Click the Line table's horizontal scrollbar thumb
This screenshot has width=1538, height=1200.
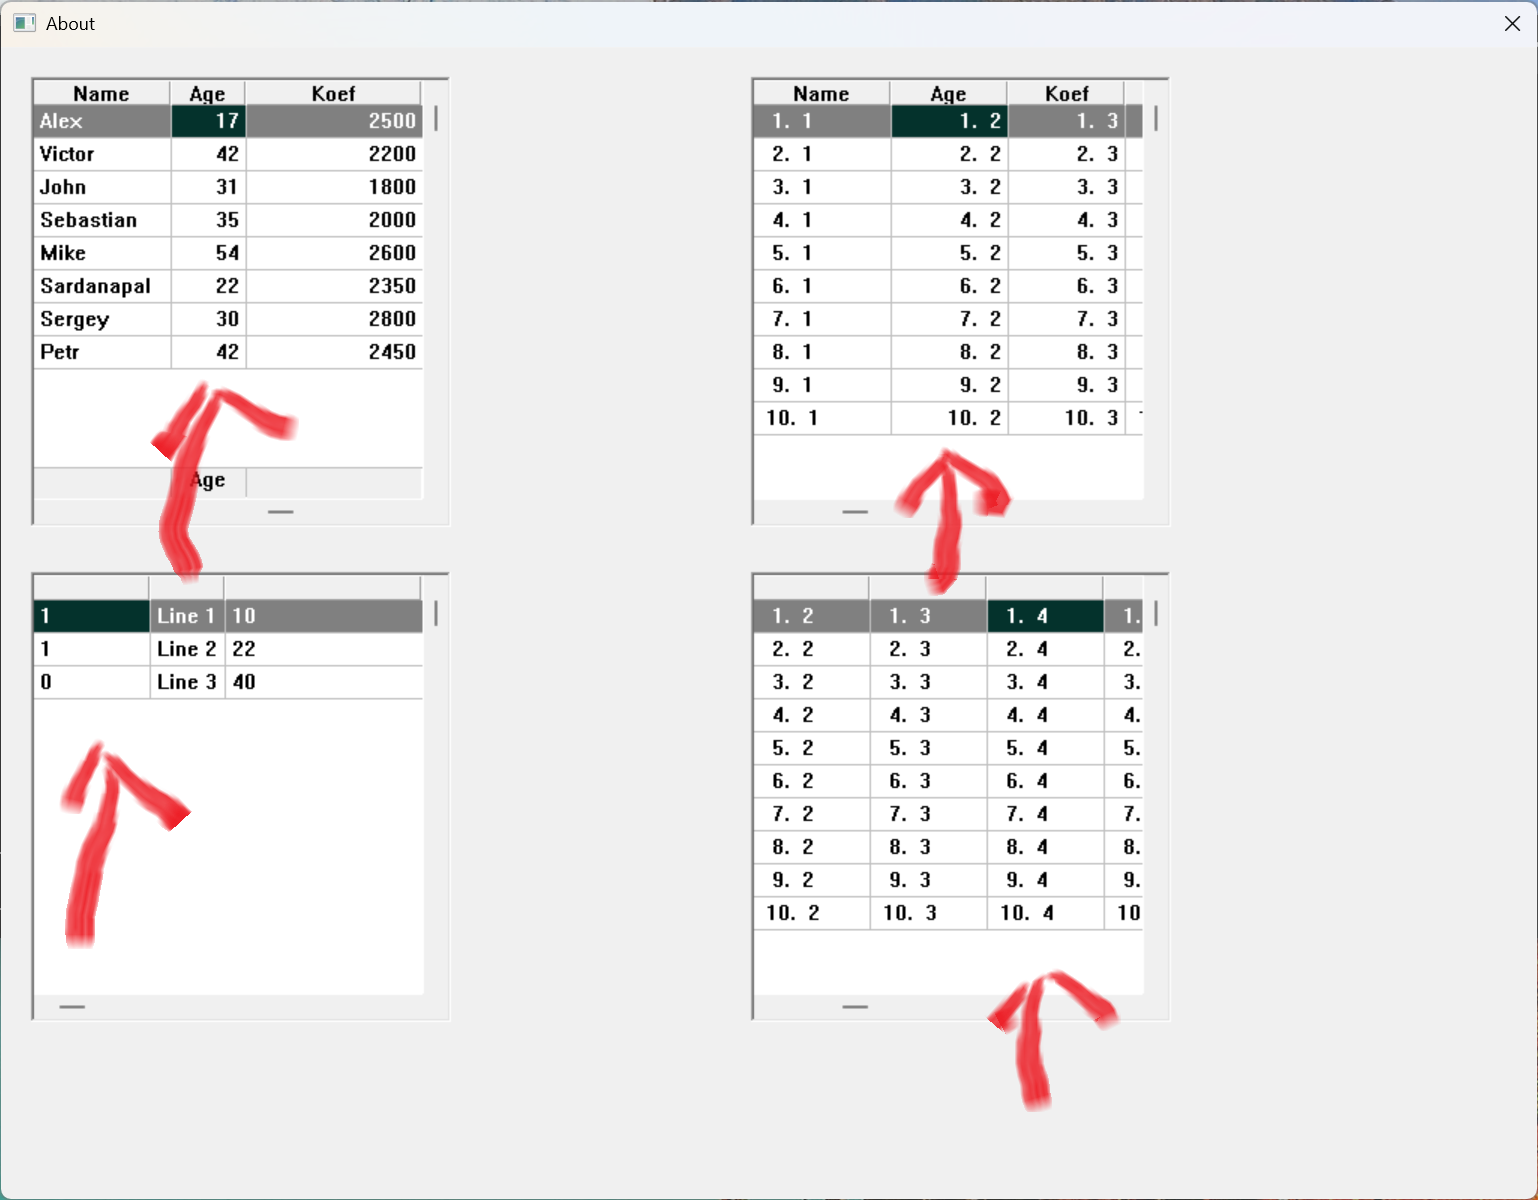tap(72, 1007)
